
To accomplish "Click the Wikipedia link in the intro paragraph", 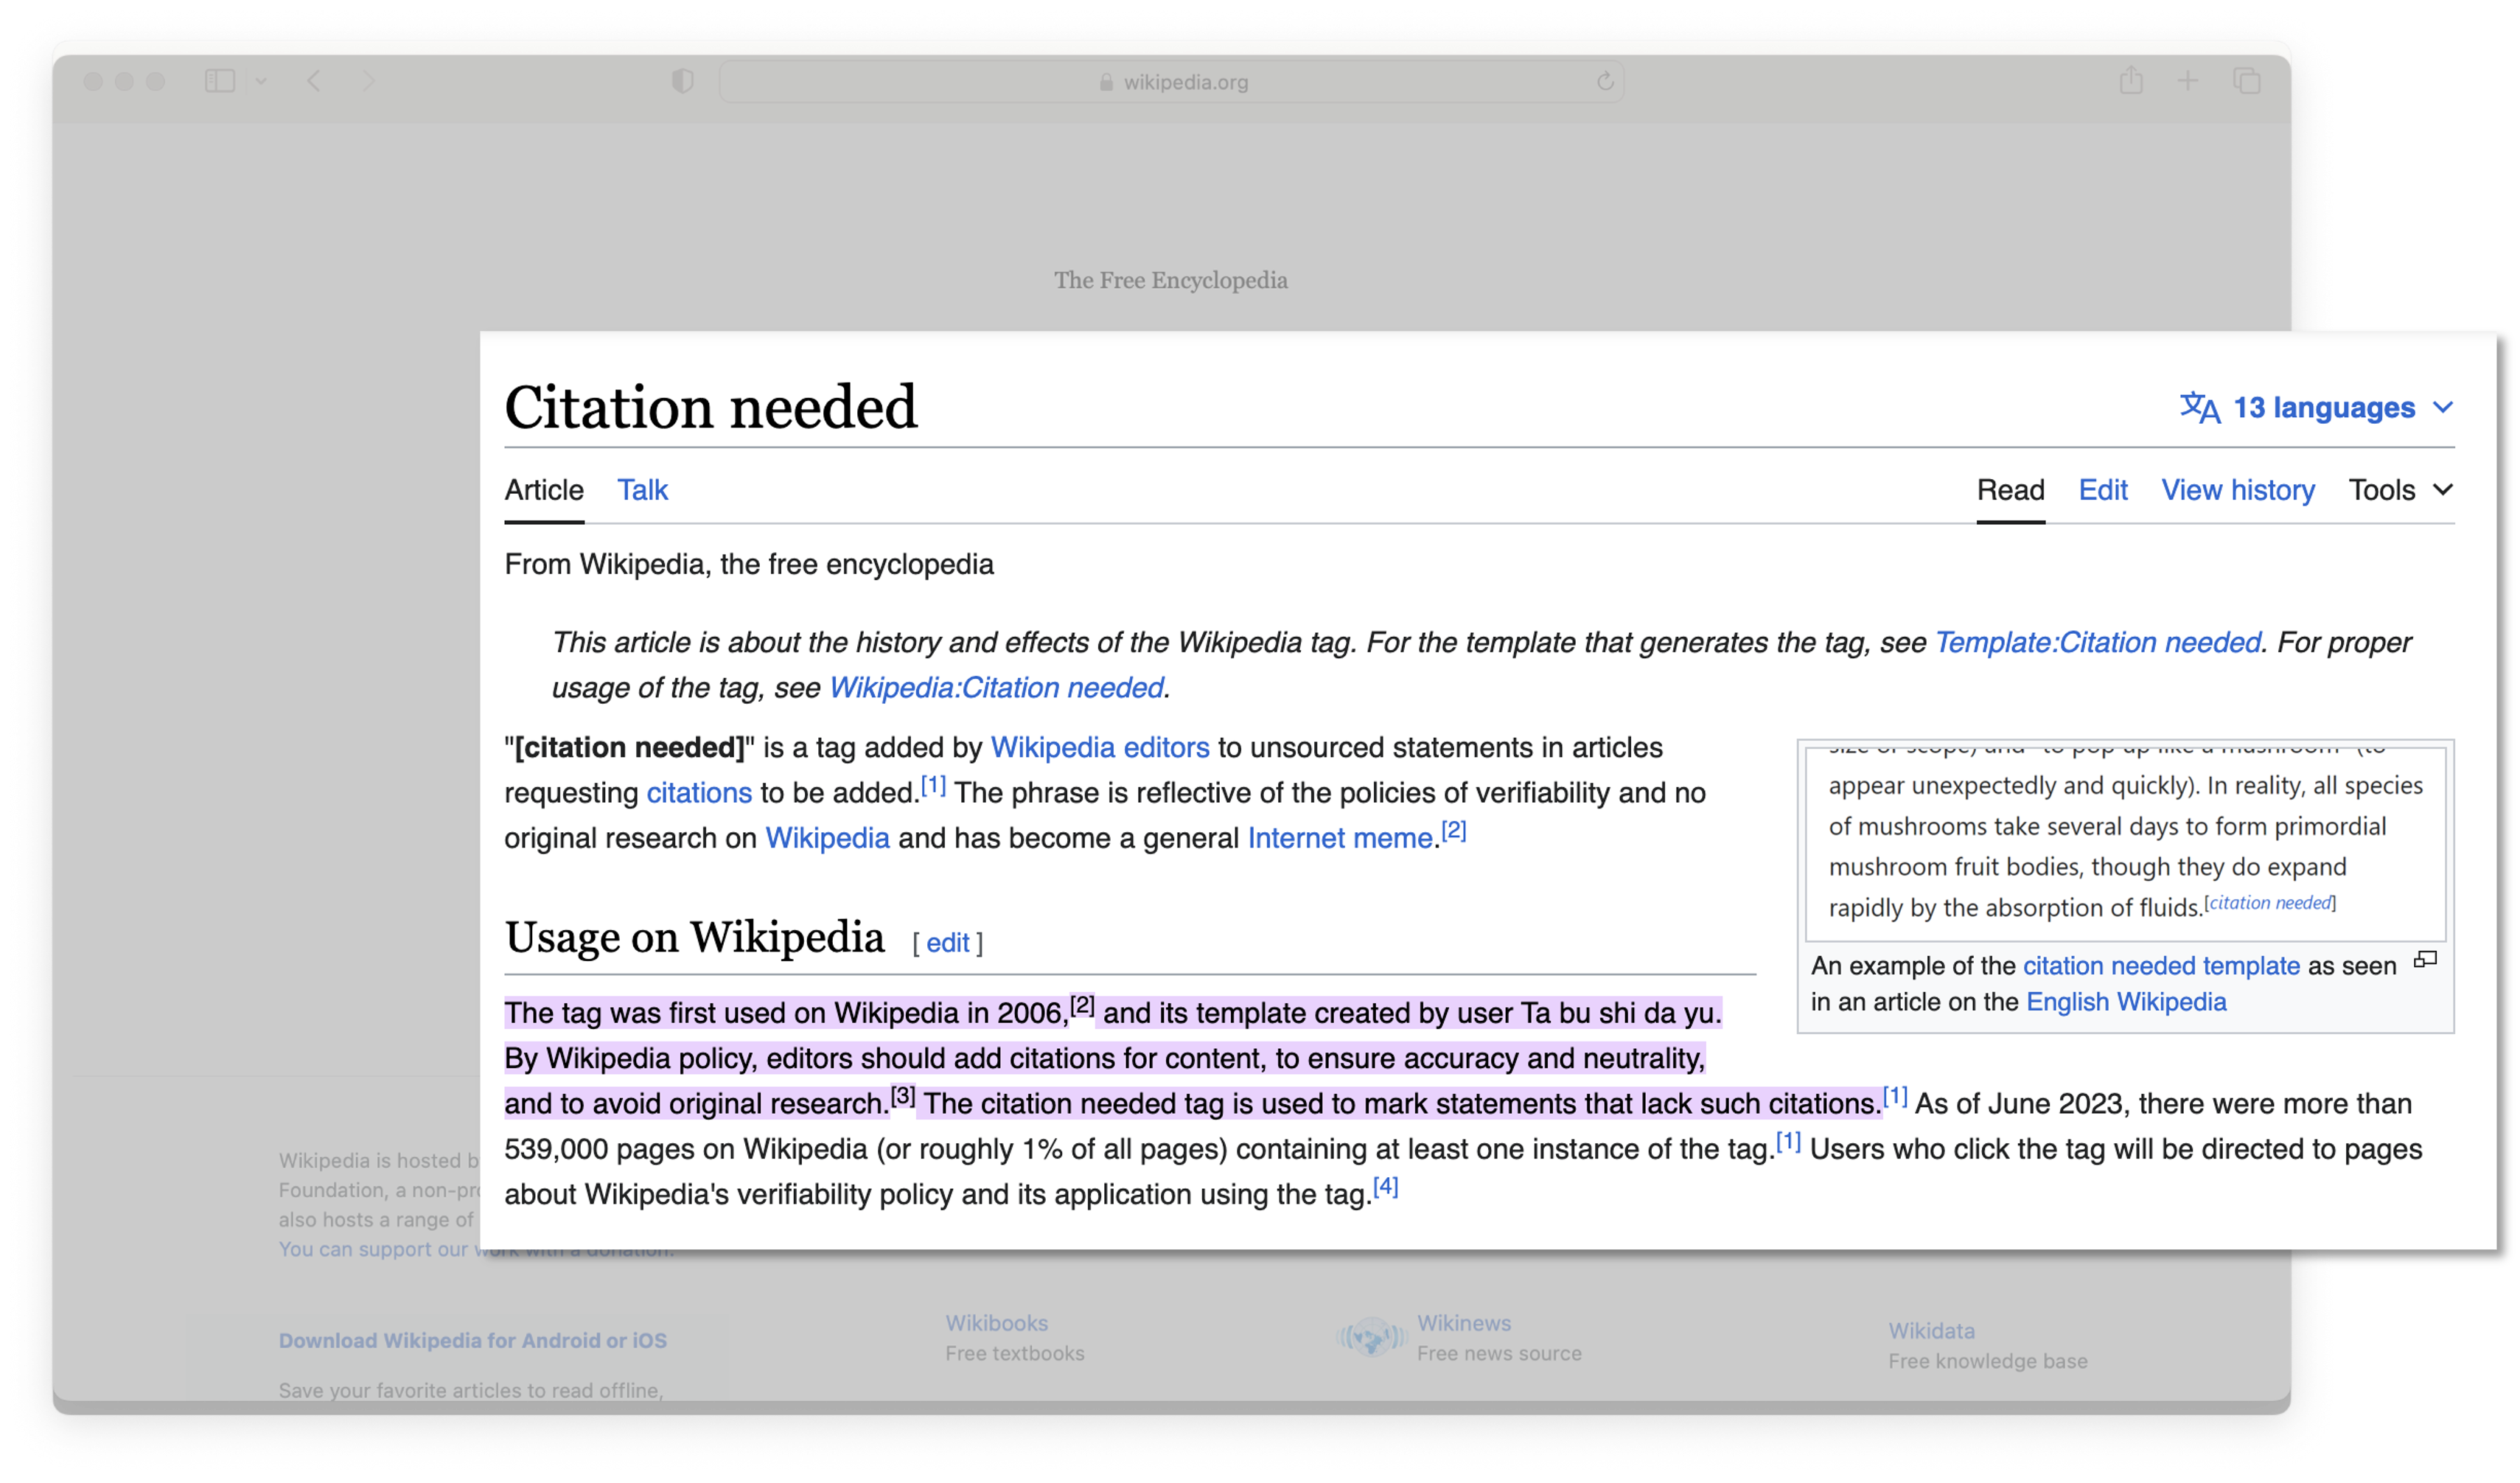I will 827,838.
